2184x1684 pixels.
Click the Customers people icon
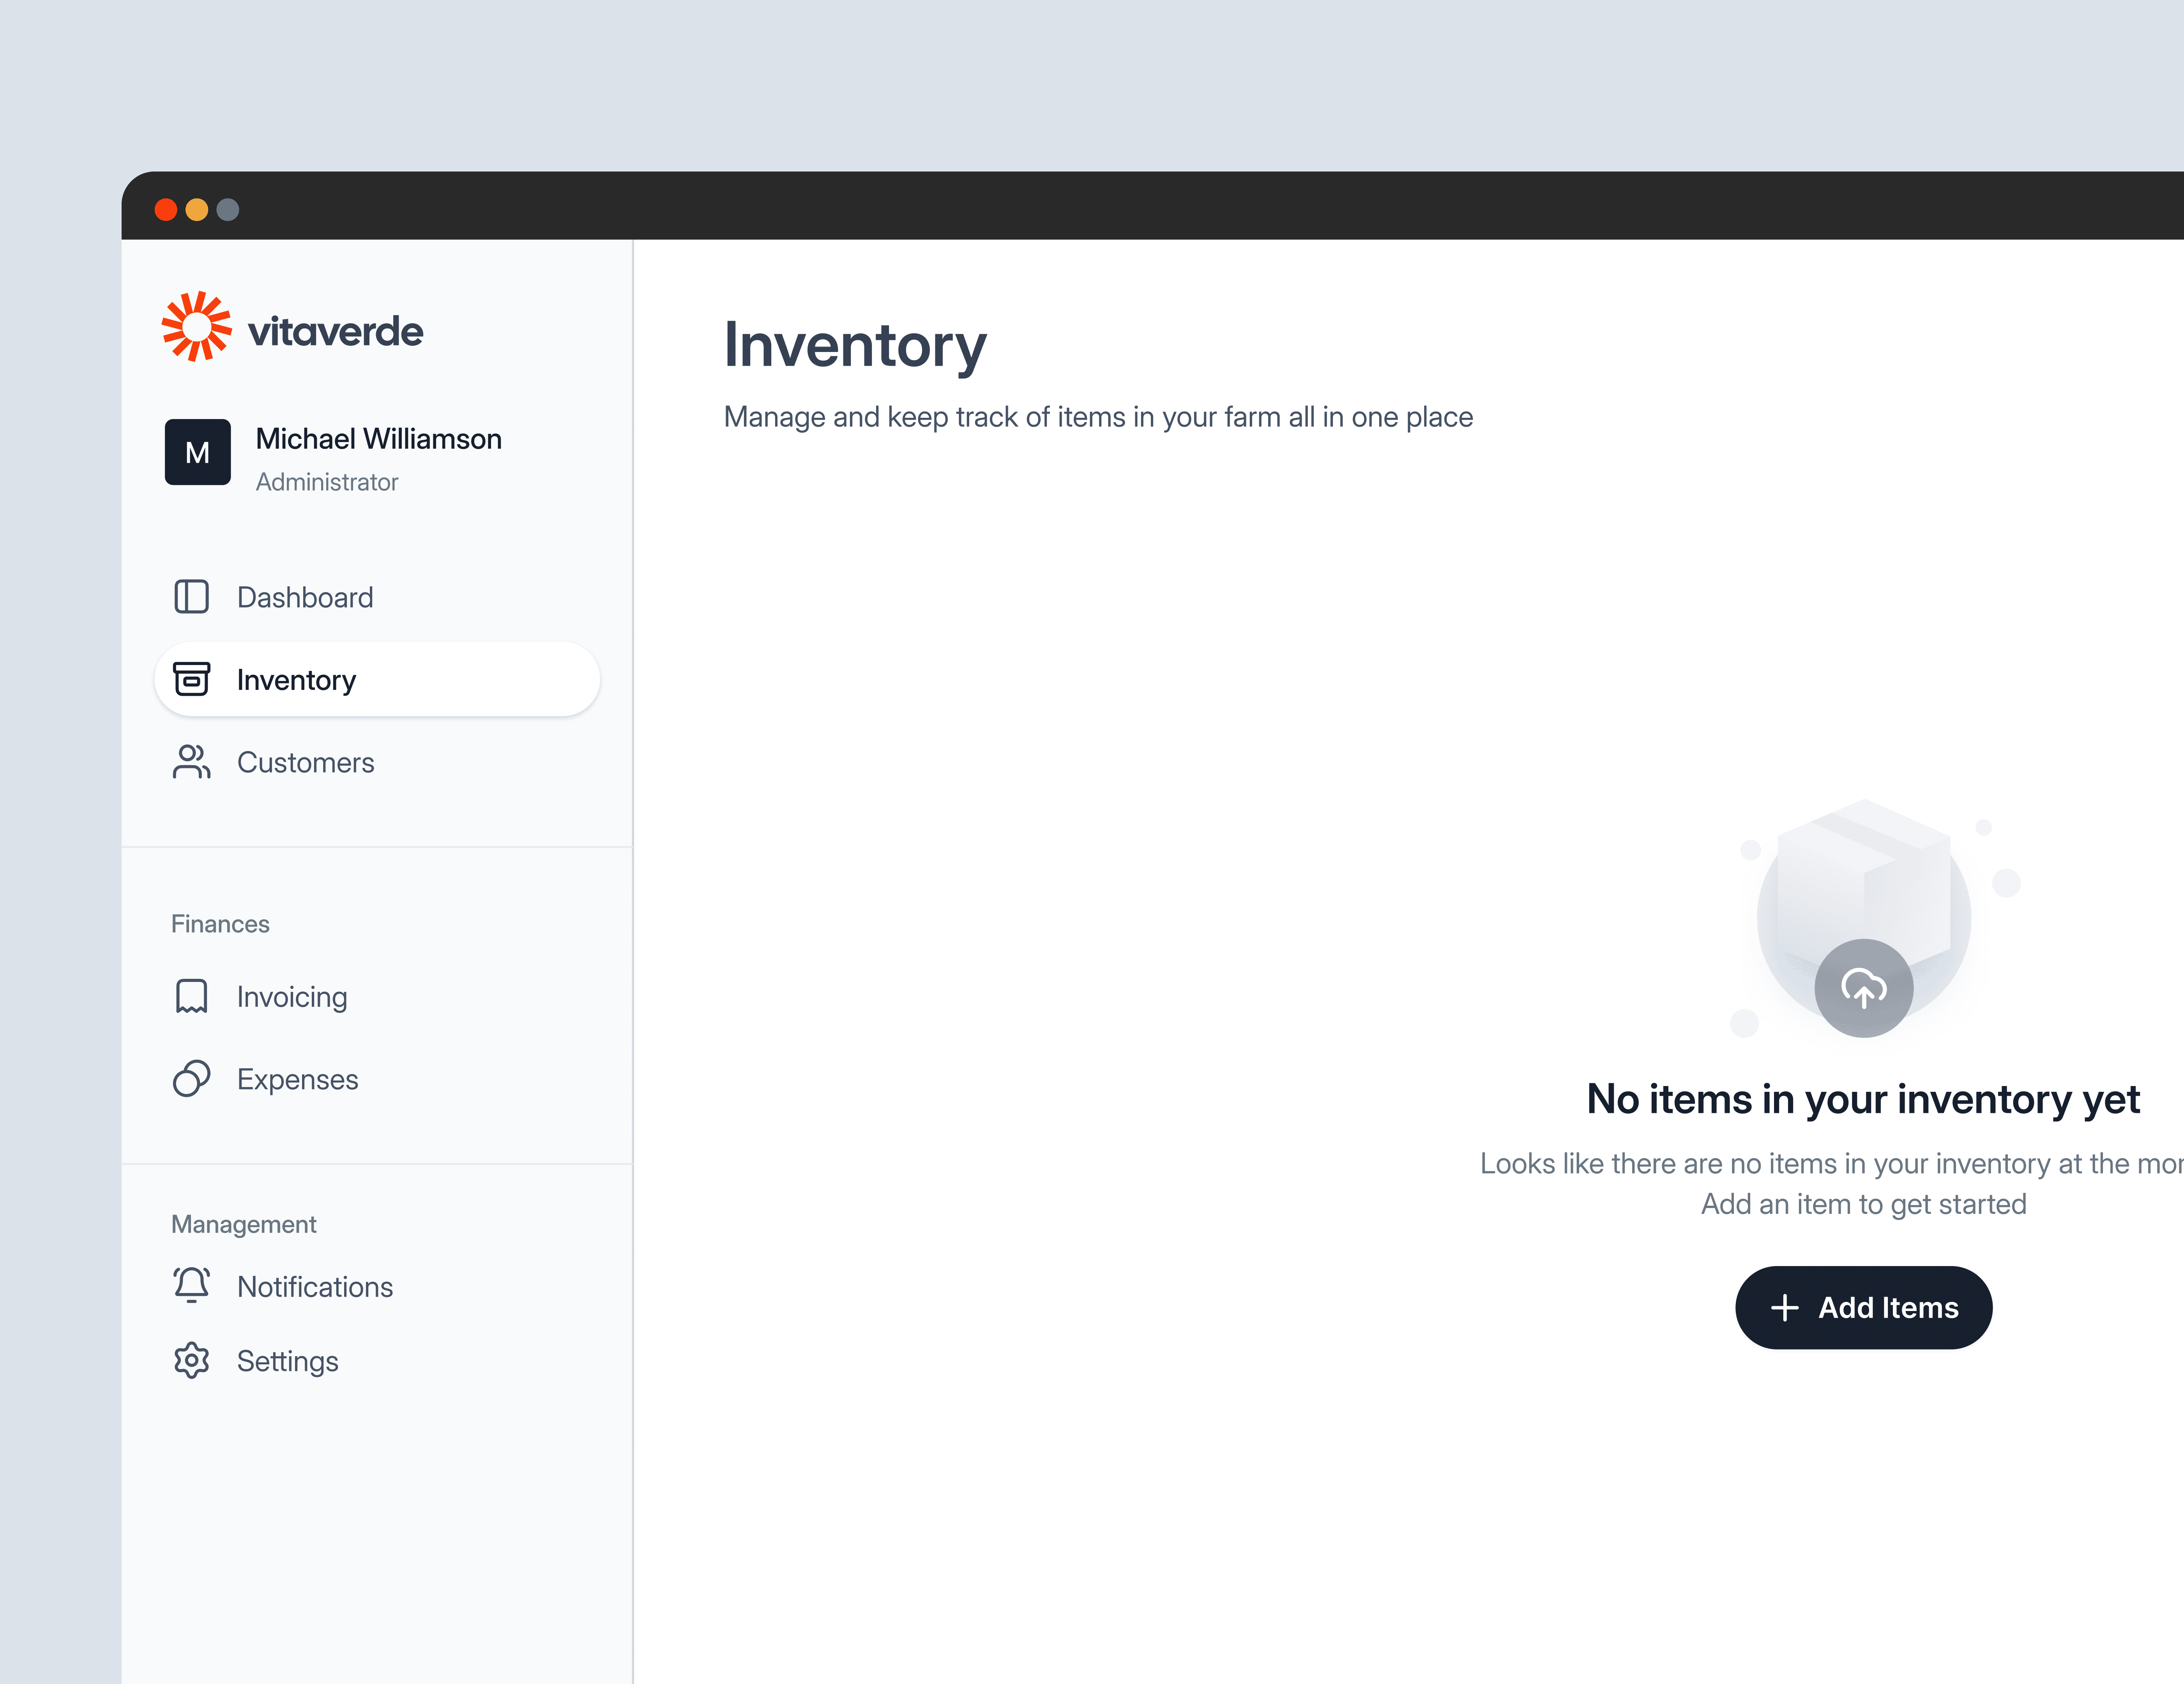point(191,762)
